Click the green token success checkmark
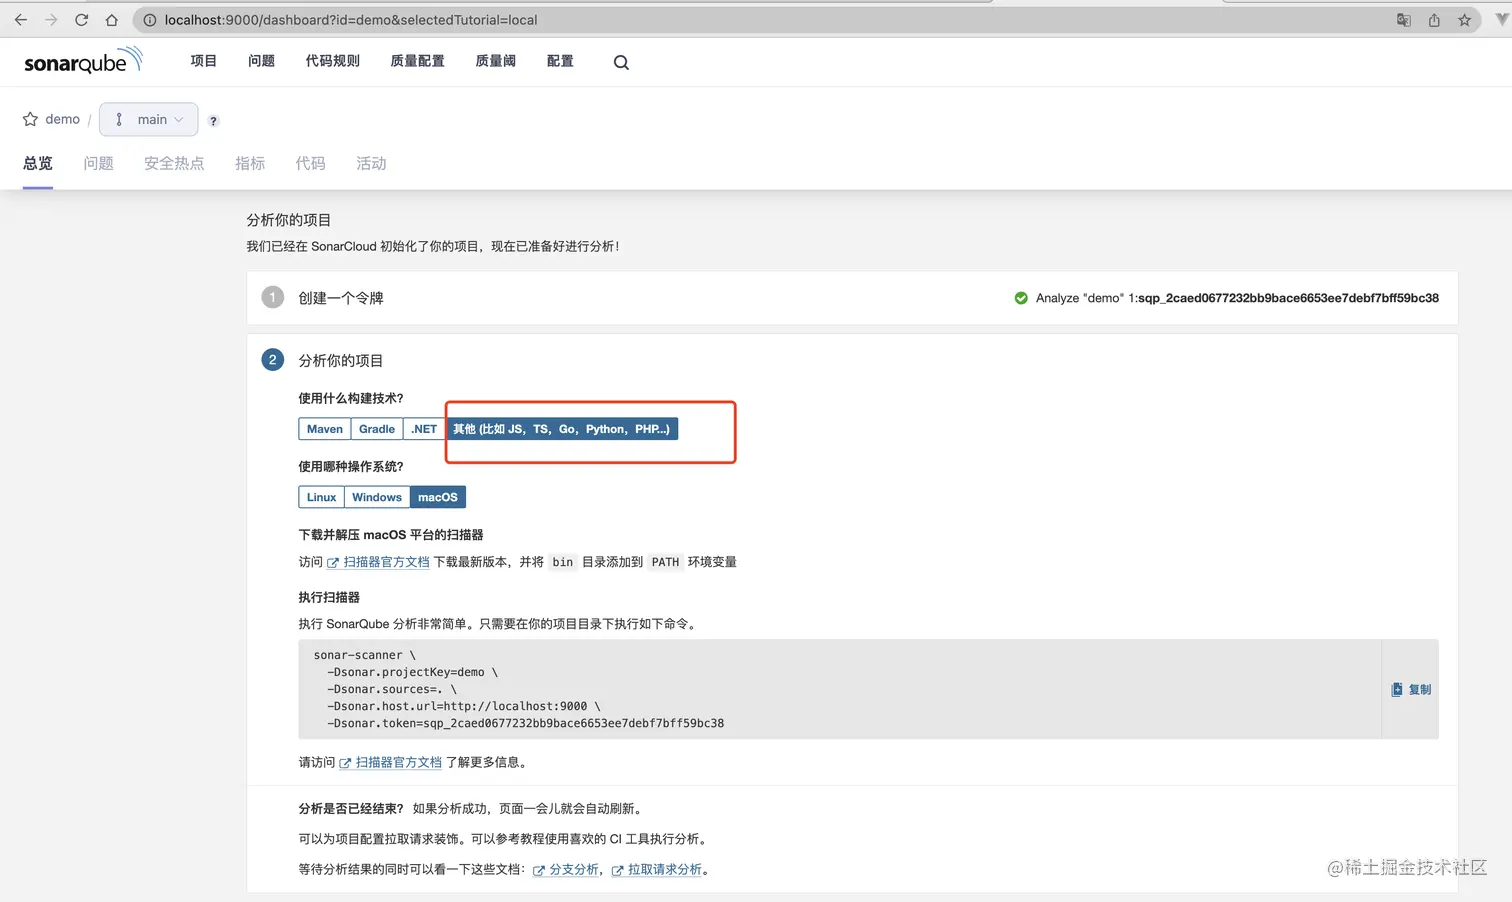The width and height of the screenshot is (1512, 902). 1021,298
